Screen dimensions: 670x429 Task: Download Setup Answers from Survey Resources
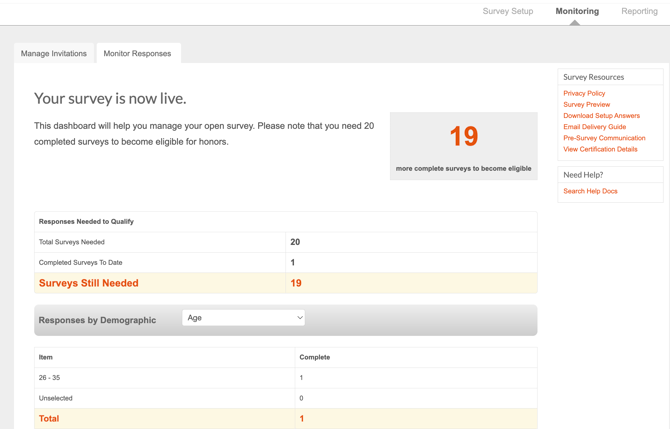tap(601, 116)
